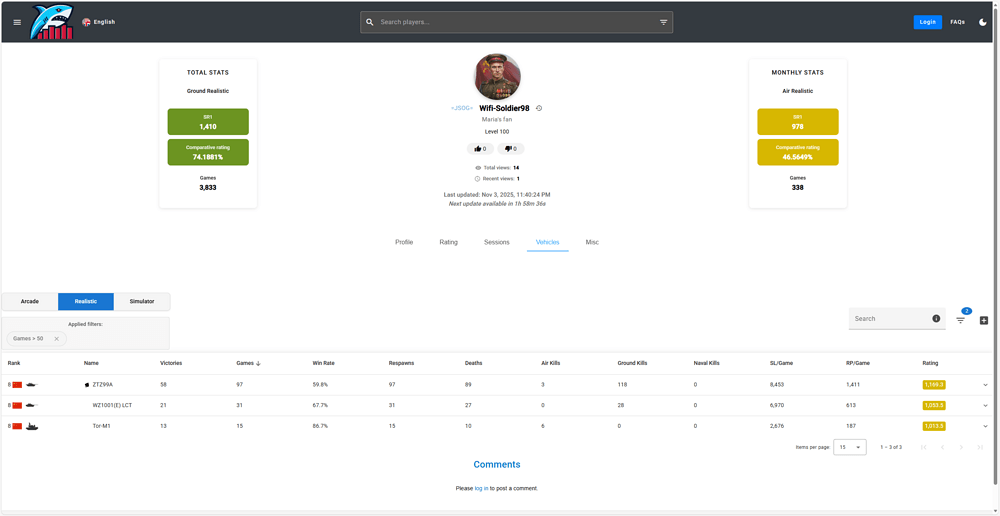Viewport: 1000px width, 516px height.
Task: Open the vehicle table filters icon
Action: click(960, 320)
